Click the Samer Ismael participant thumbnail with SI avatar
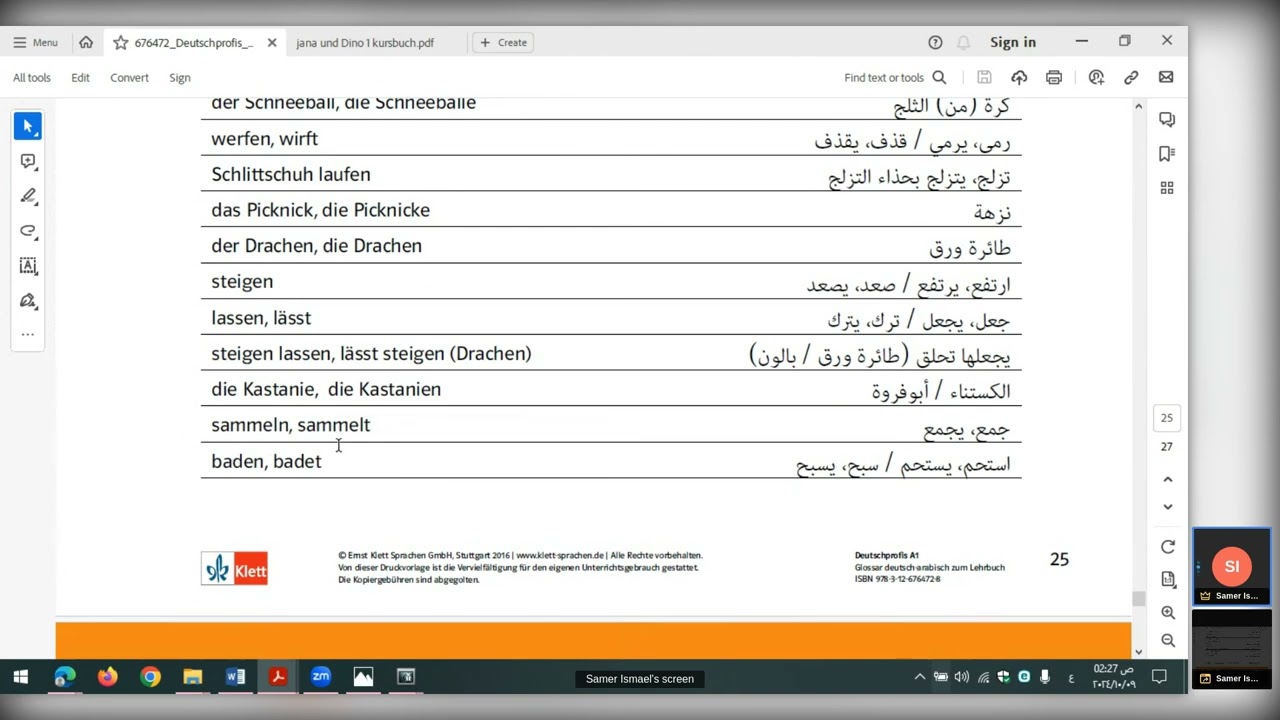The height and width of the screenshot is (720, 1280). pyautogui.click(x=1231, y=567)
